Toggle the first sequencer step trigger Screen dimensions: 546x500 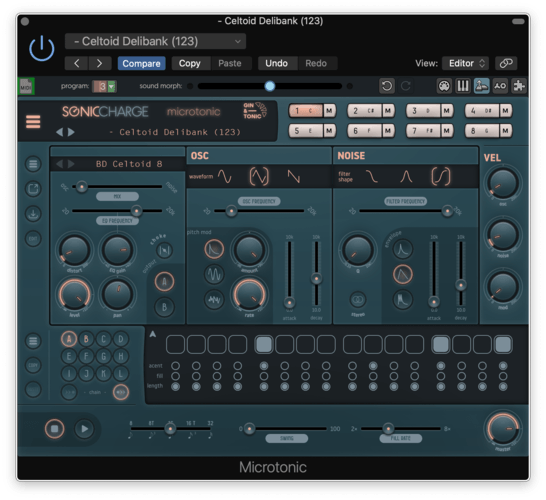[175, 344]
